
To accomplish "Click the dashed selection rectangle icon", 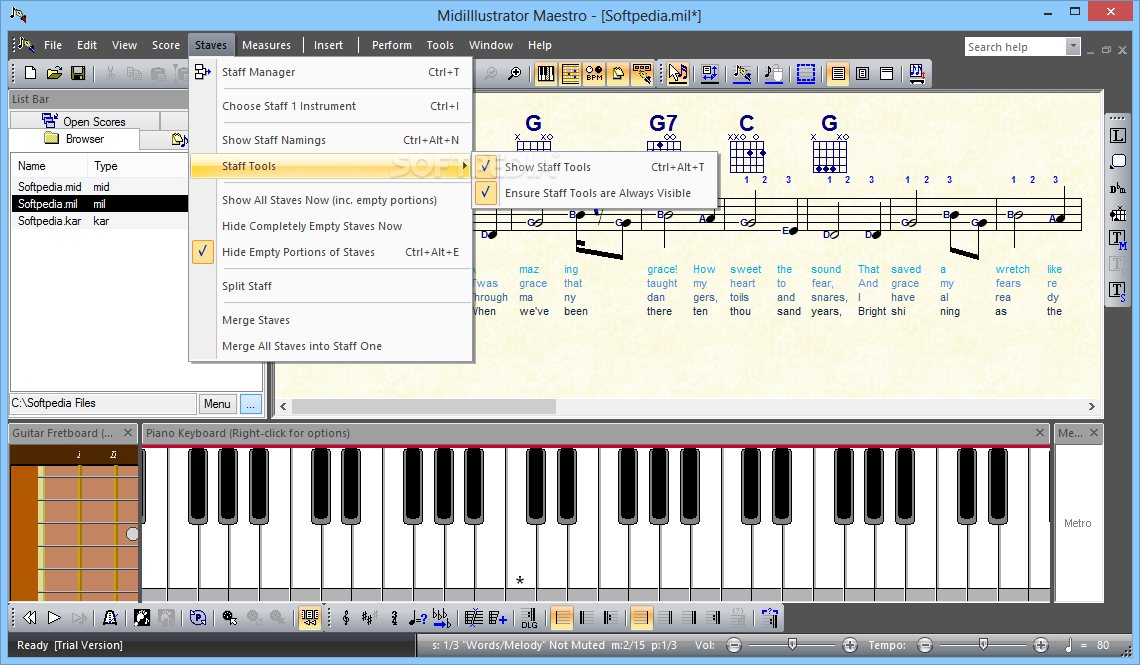I will coord(806,73).
